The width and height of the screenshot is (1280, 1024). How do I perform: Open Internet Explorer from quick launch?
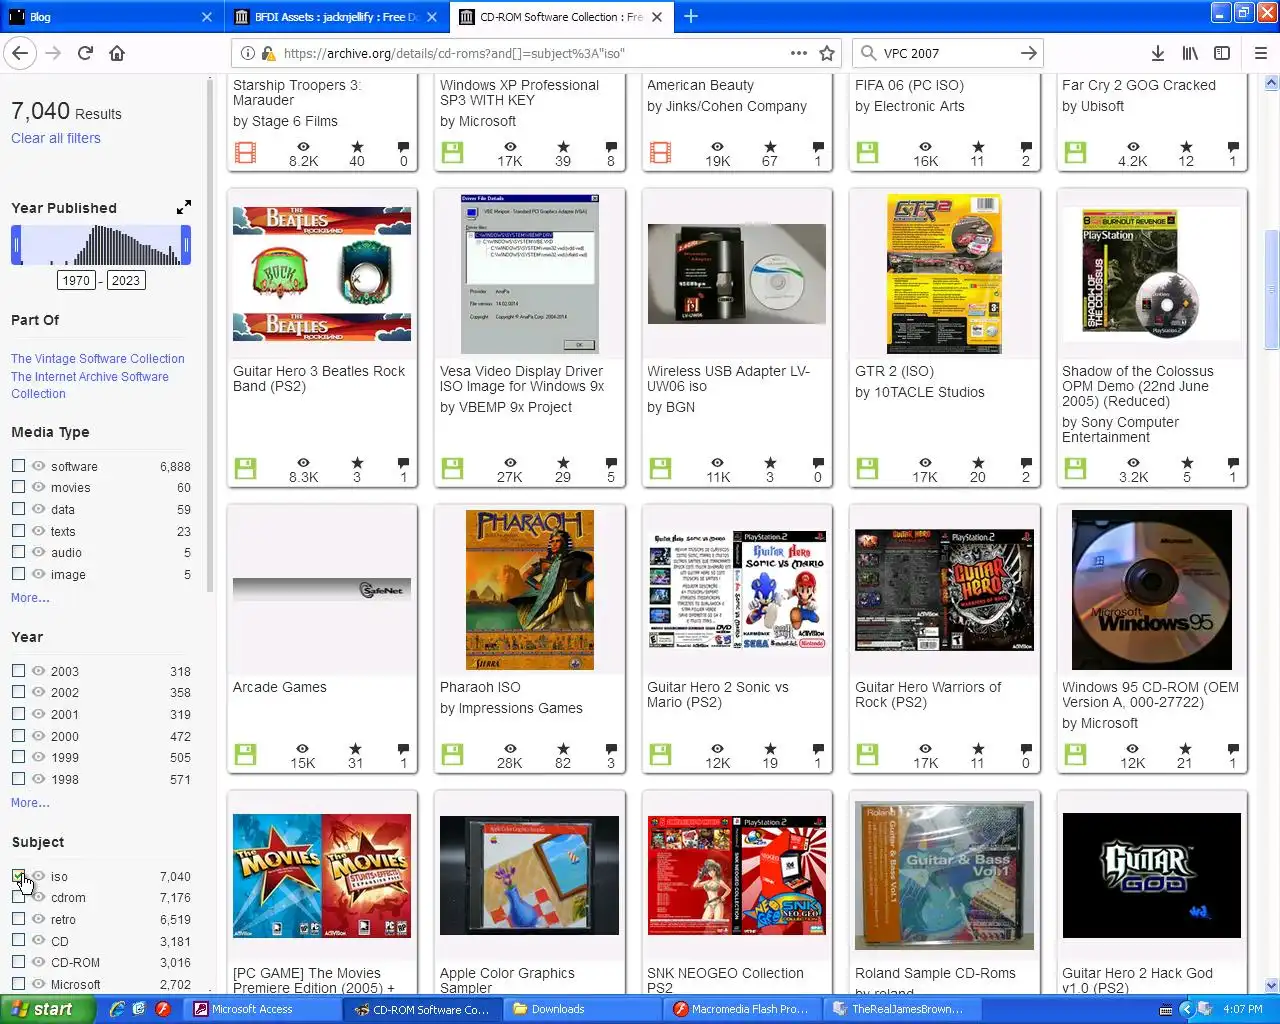(x=117, y=1009)
